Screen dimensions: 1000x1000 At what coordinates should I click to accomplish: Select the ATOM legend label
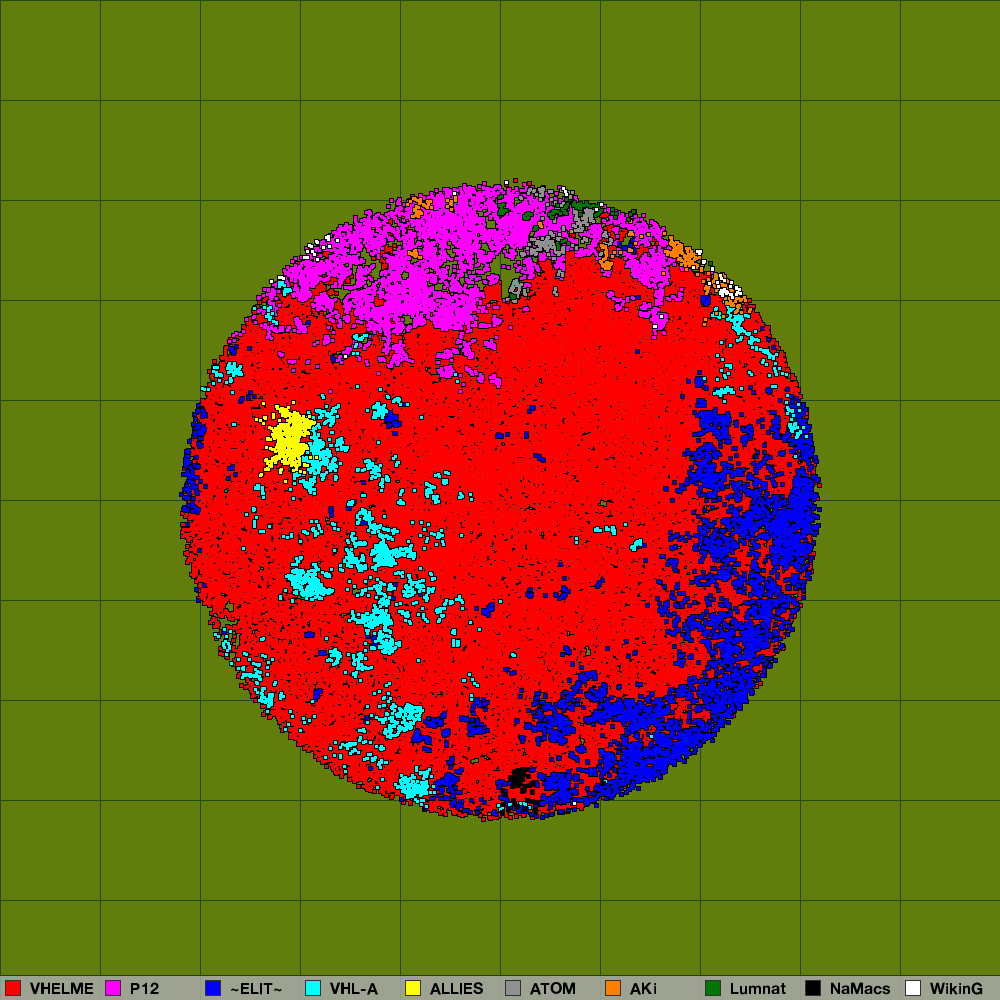tap(552, 989)
